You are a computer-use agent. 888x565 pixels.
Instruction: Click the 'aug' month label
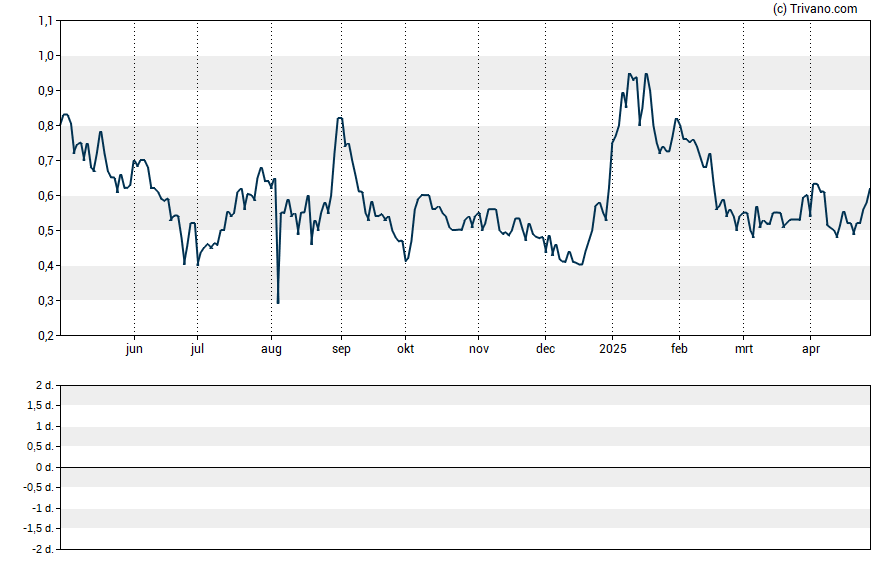coord(271,349)
